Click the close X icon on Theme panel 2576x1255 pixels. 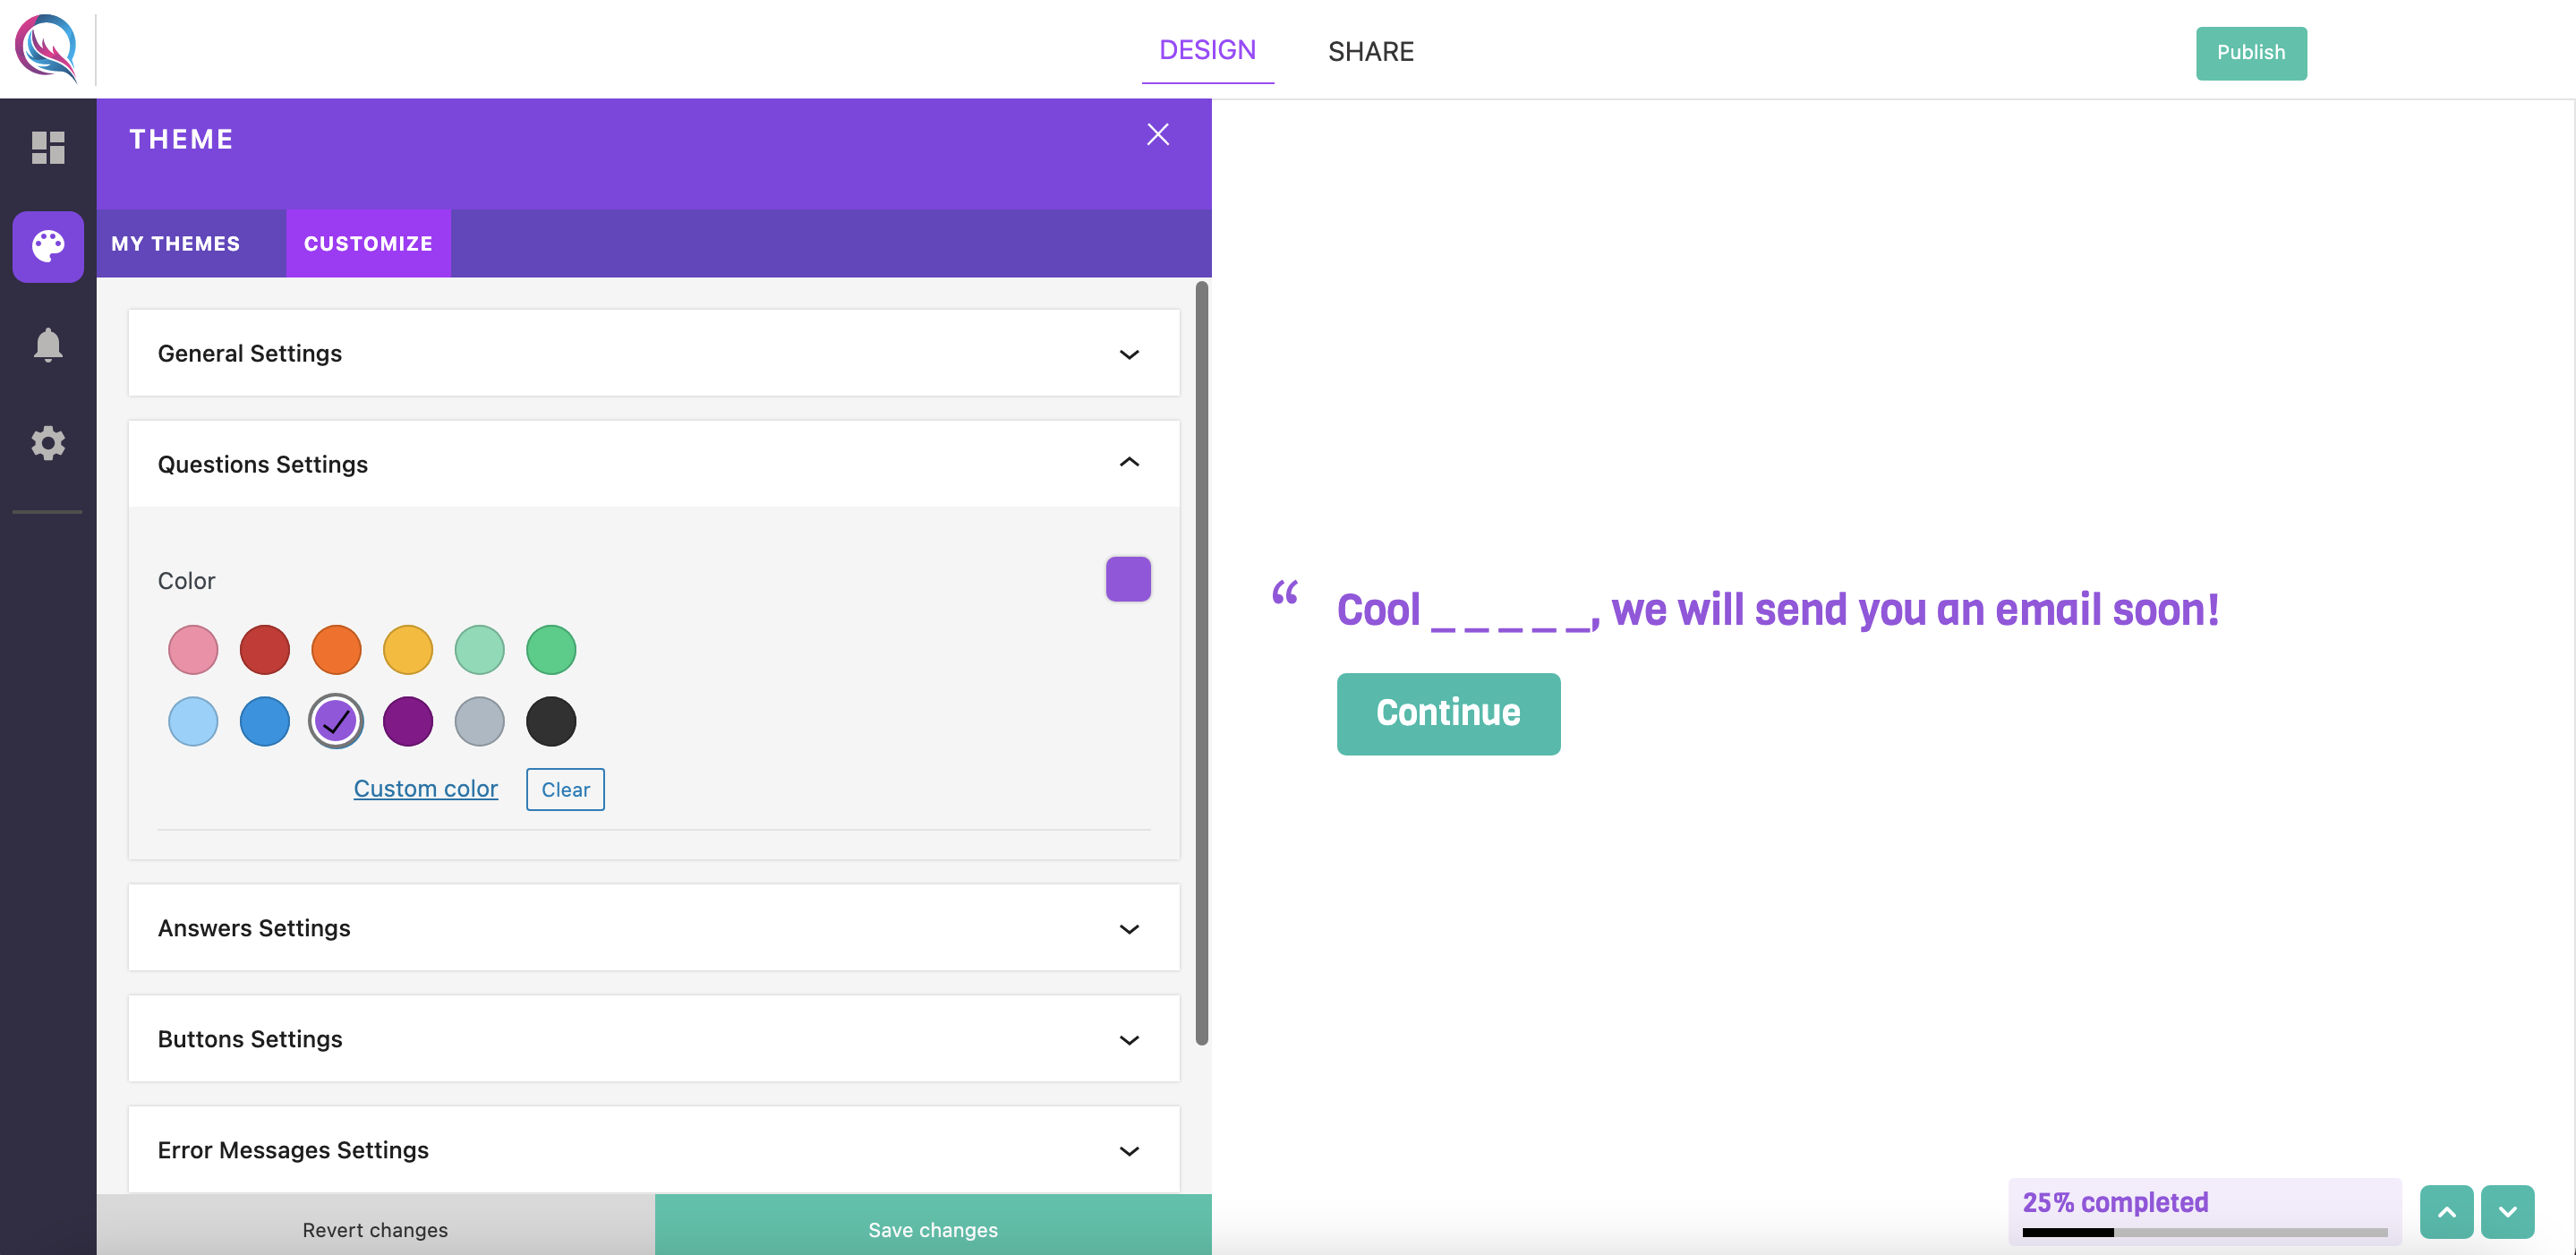(1160, 134)
